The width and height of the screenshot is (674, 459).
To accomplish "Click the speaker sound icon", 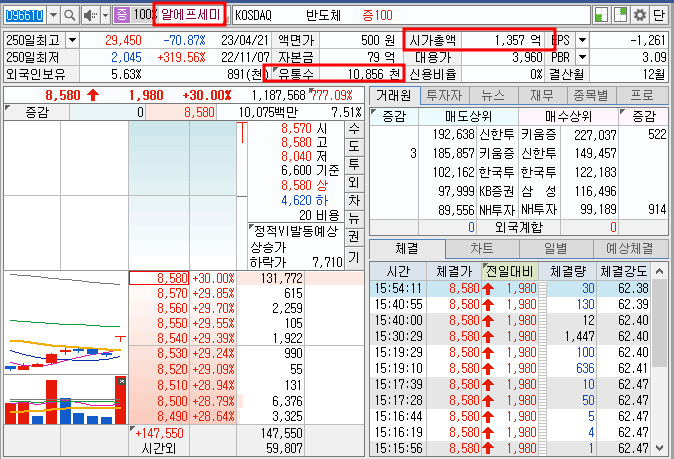I will point(90,15).
